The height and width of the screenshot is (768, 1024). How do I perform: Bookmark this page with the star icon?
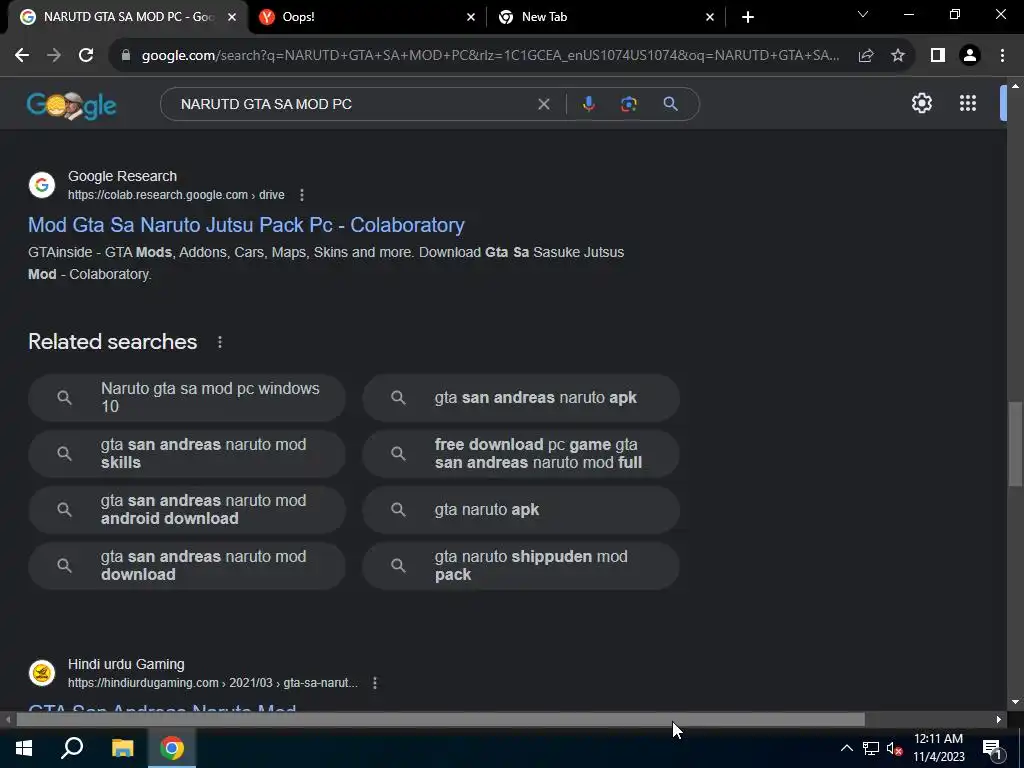pyautogui.click(x=898, y=56)
